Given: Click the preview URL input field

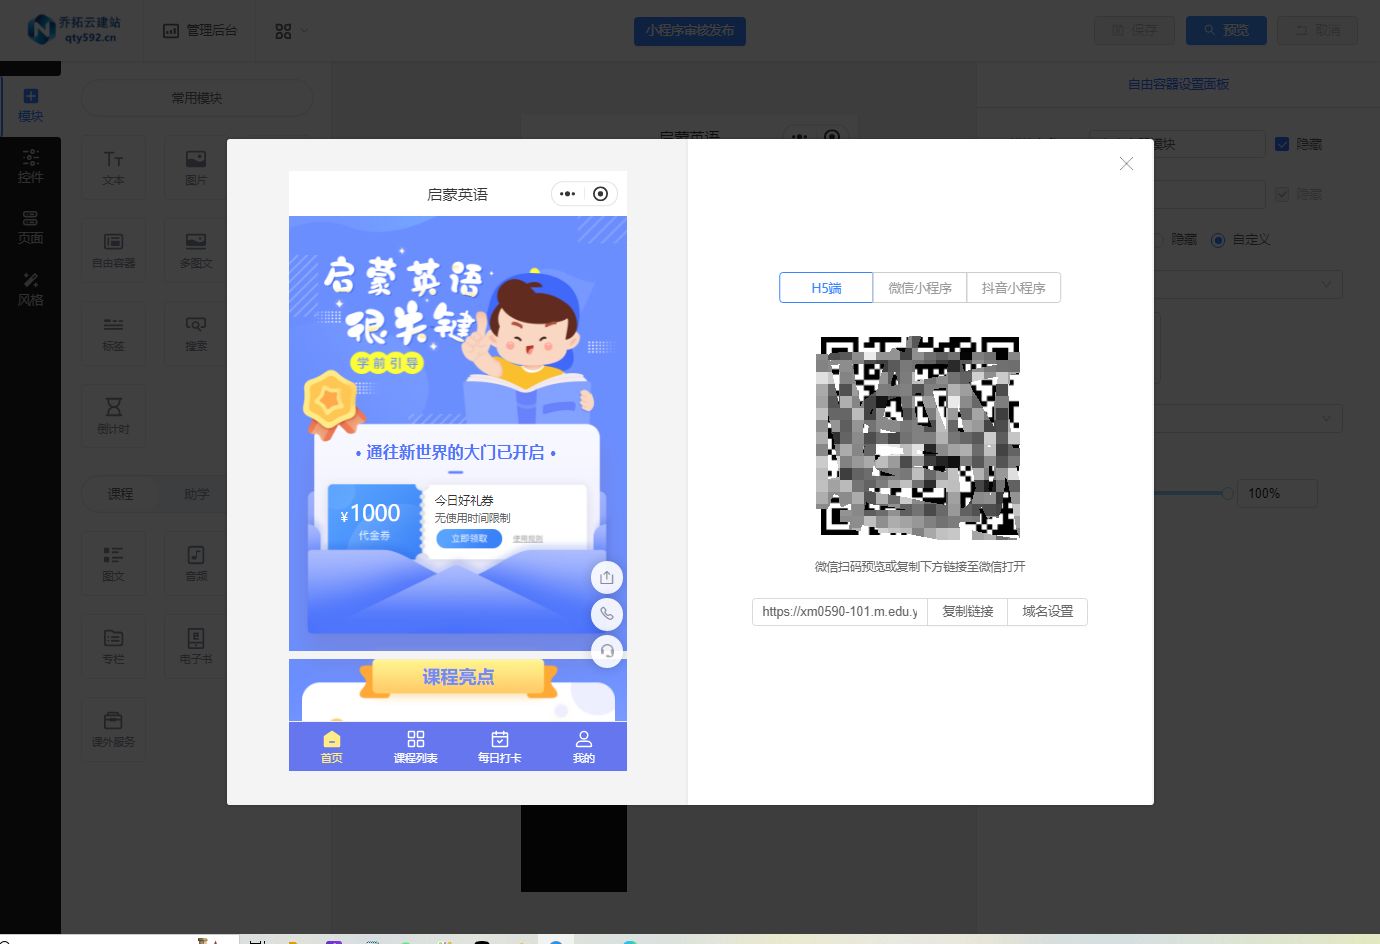Looking at the screenshot, I should 840,611.
